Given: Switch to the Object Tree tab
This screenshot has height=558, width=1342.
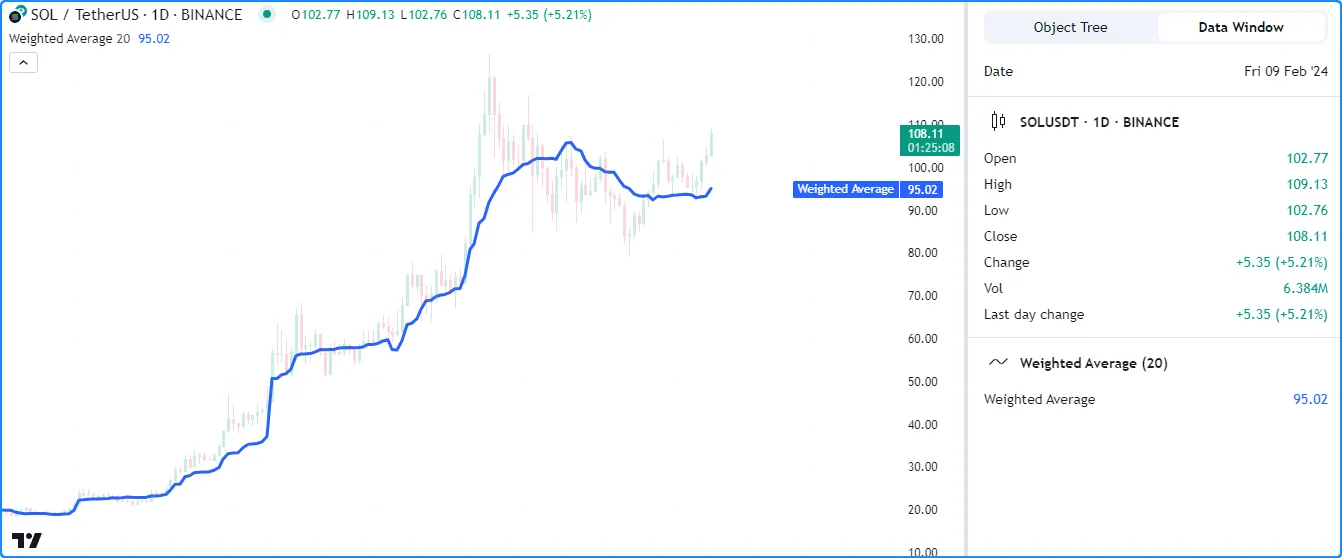Looking at the screenshot, I should [1070, 27].
